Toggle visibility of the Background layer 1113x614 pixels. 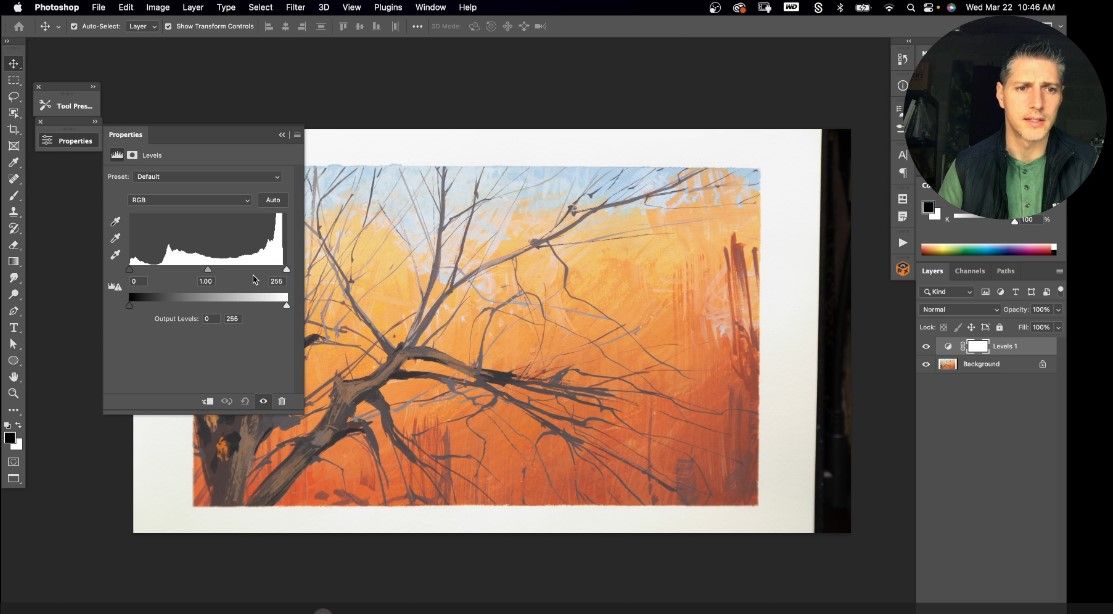(x=925, y=364)
